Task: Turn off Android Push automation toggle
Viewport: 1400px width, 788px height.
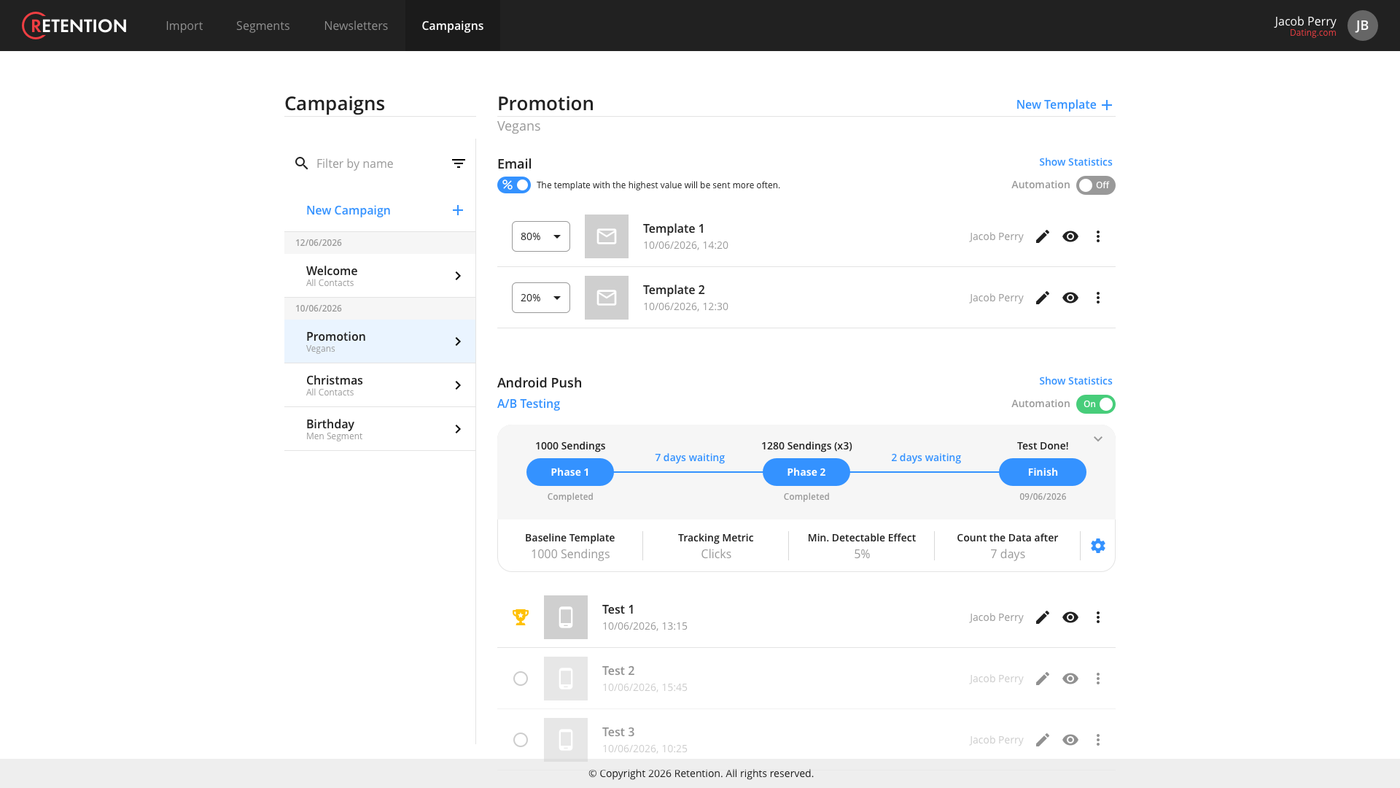Action: pyautogui.click(x=1095, y=404)
